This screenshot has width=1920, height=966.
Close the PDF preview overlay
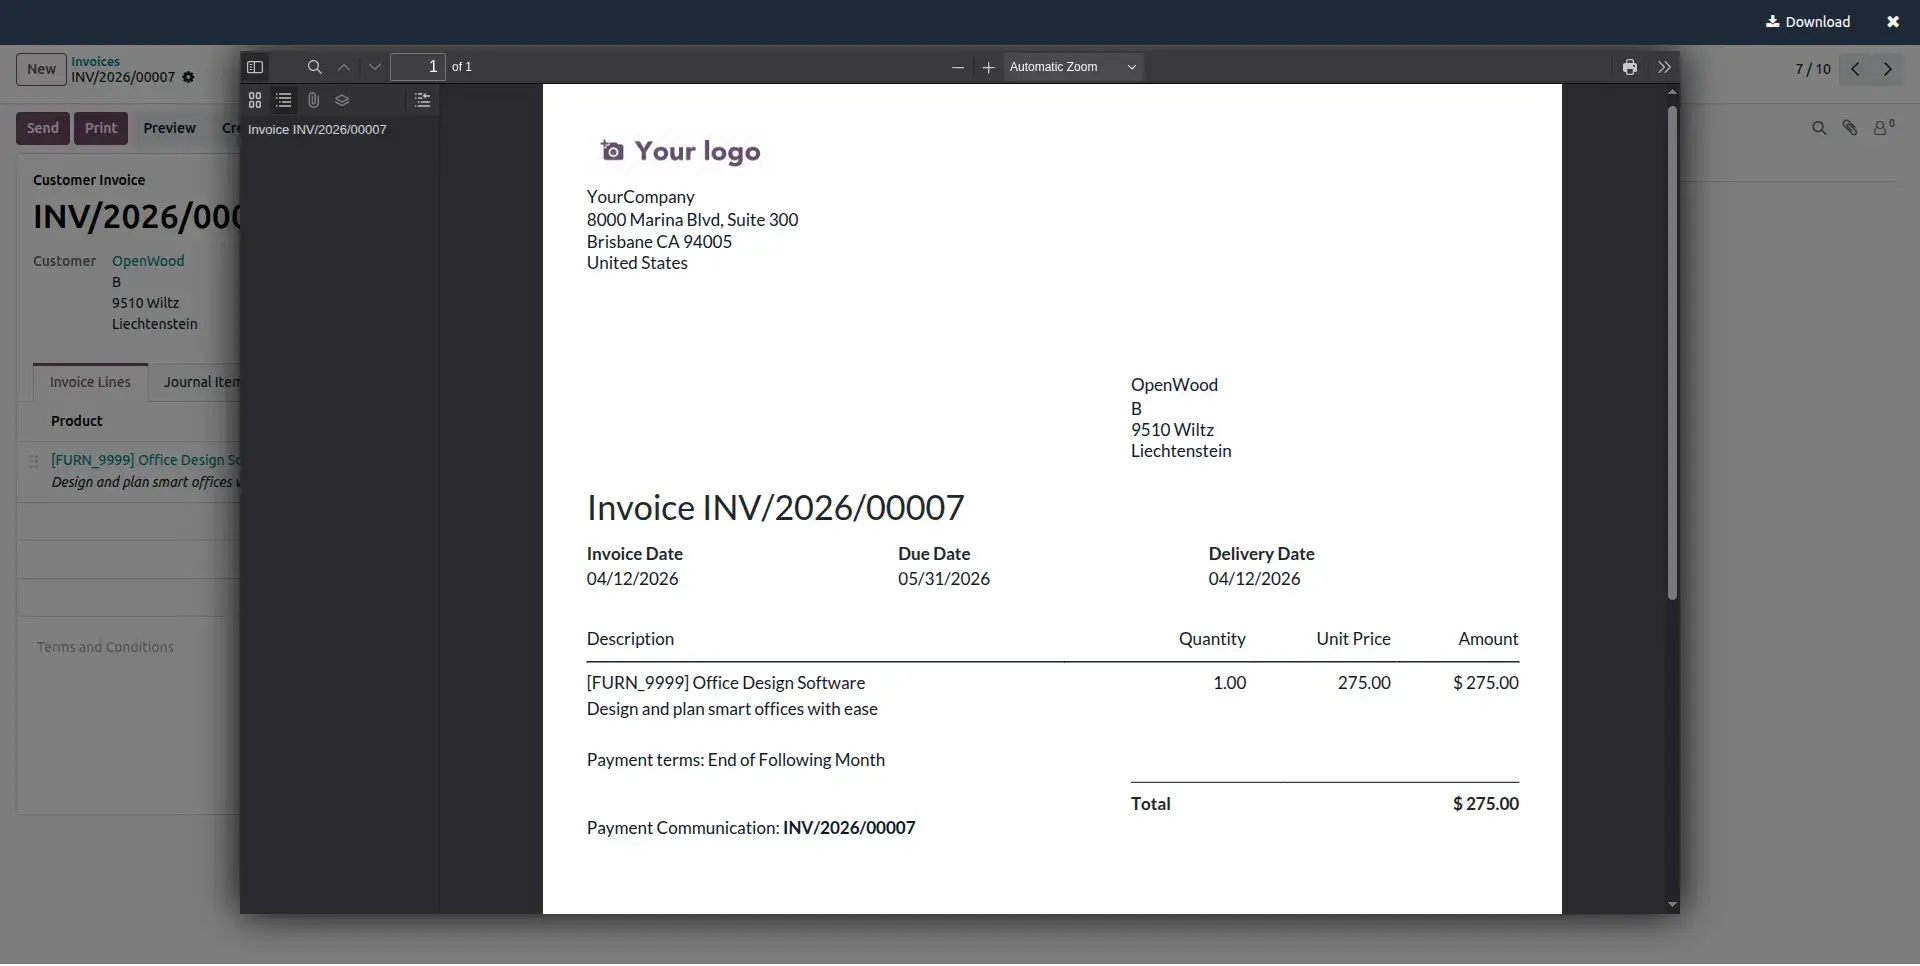[1893, 22]
